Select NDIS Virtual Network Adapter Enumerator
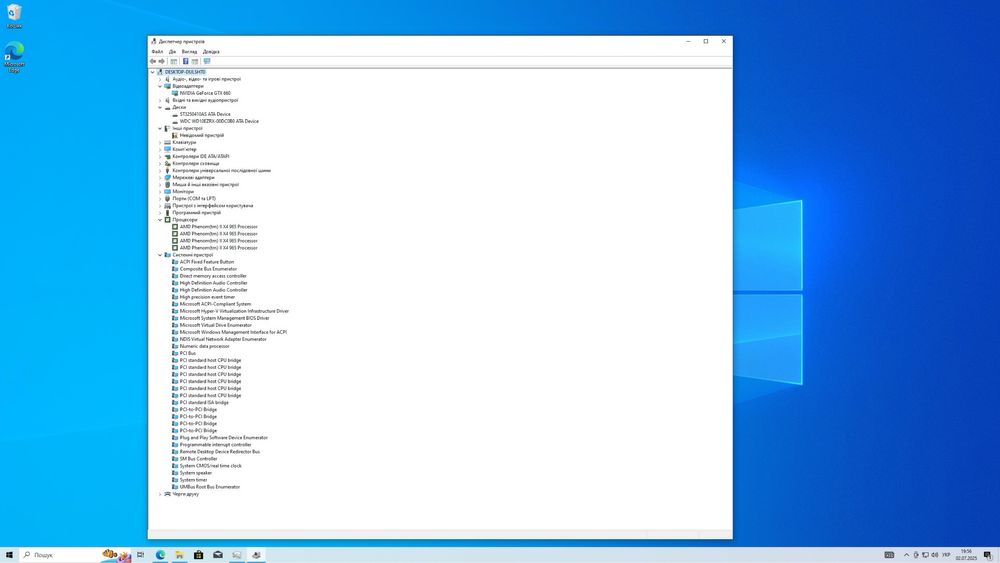1000x563 pixels. pos(223,339)
